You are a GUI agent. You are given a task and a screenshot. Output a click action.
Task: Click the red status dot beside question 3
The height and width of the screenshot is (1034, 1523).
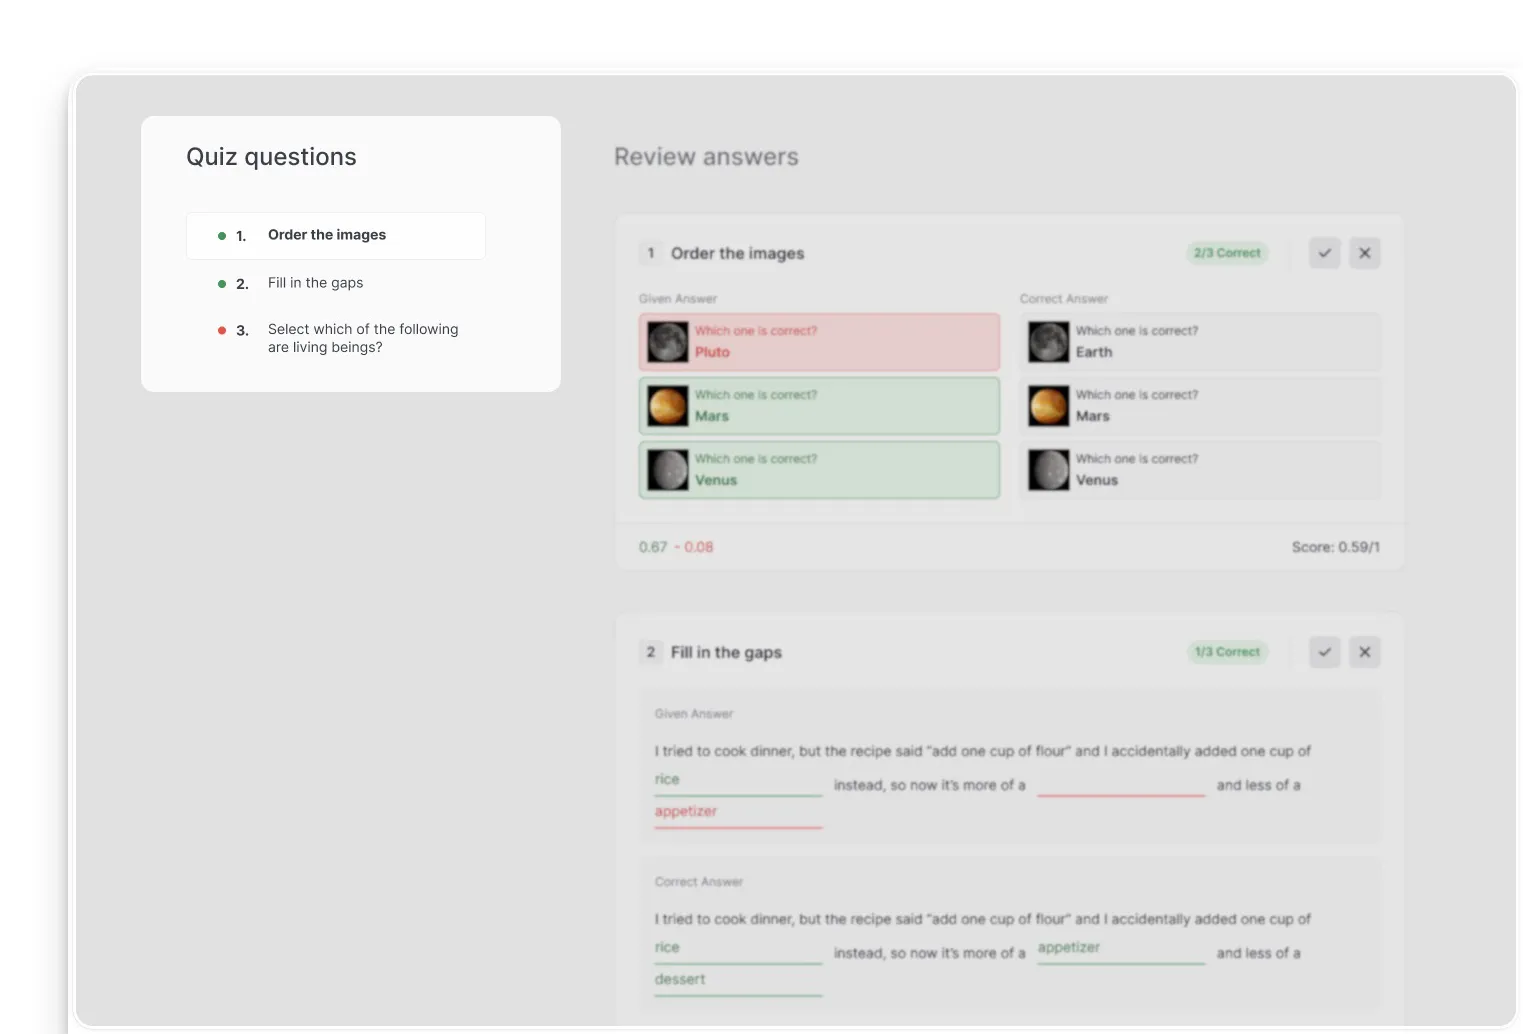pyautogui.click(x=222, y=330)
